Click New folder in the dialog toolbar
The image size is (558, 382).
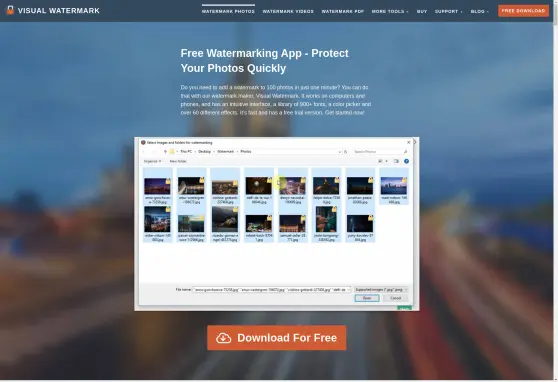[178, 161]
